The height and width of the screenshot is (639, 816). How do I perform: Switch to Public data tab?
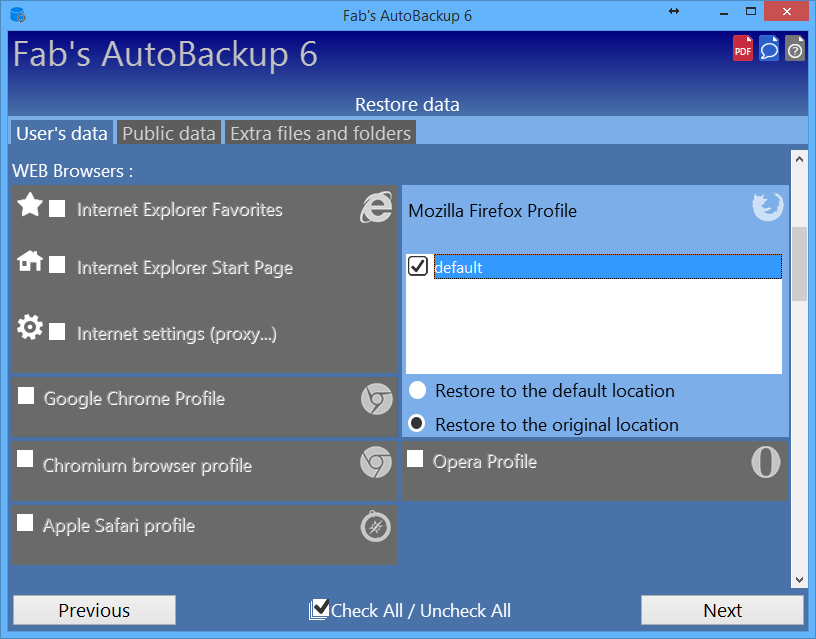point(169,133)
